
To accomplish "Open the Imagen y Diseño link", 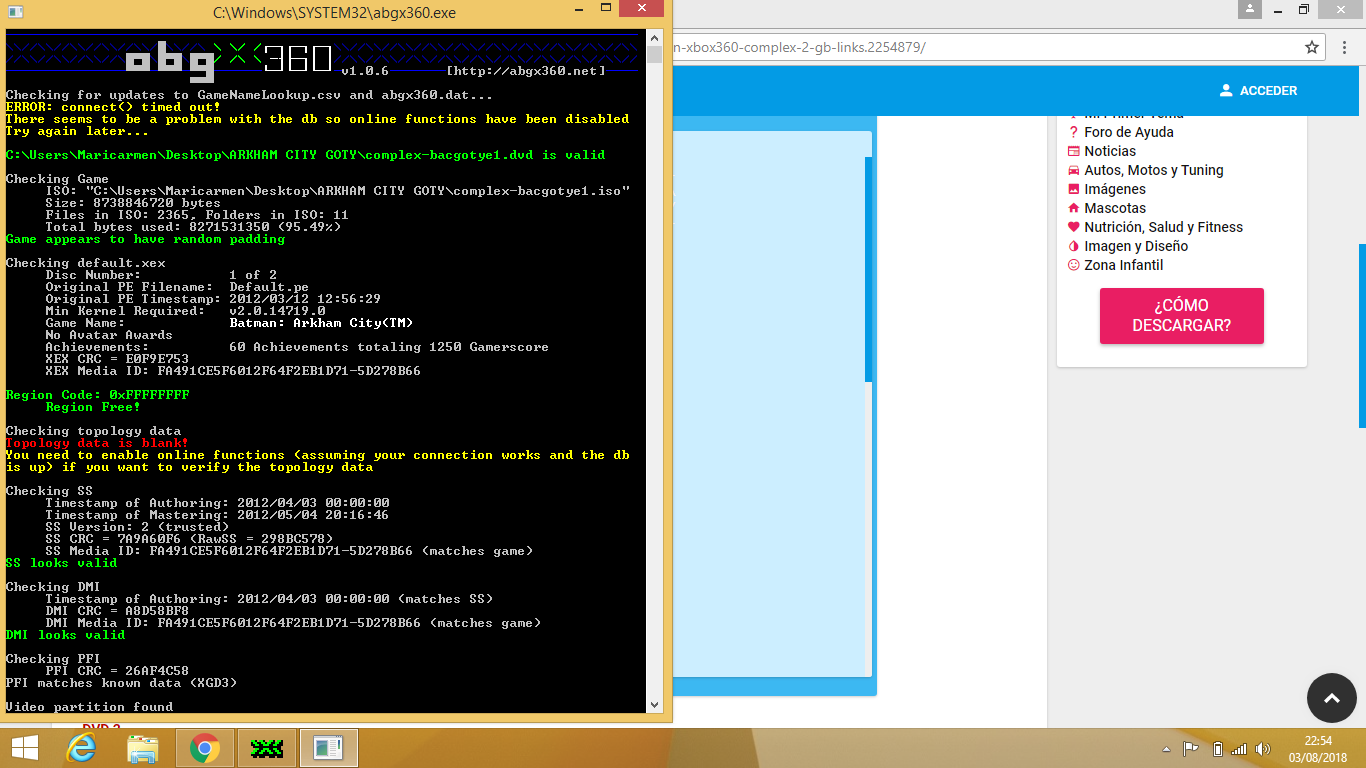I will coord(1136,246).
